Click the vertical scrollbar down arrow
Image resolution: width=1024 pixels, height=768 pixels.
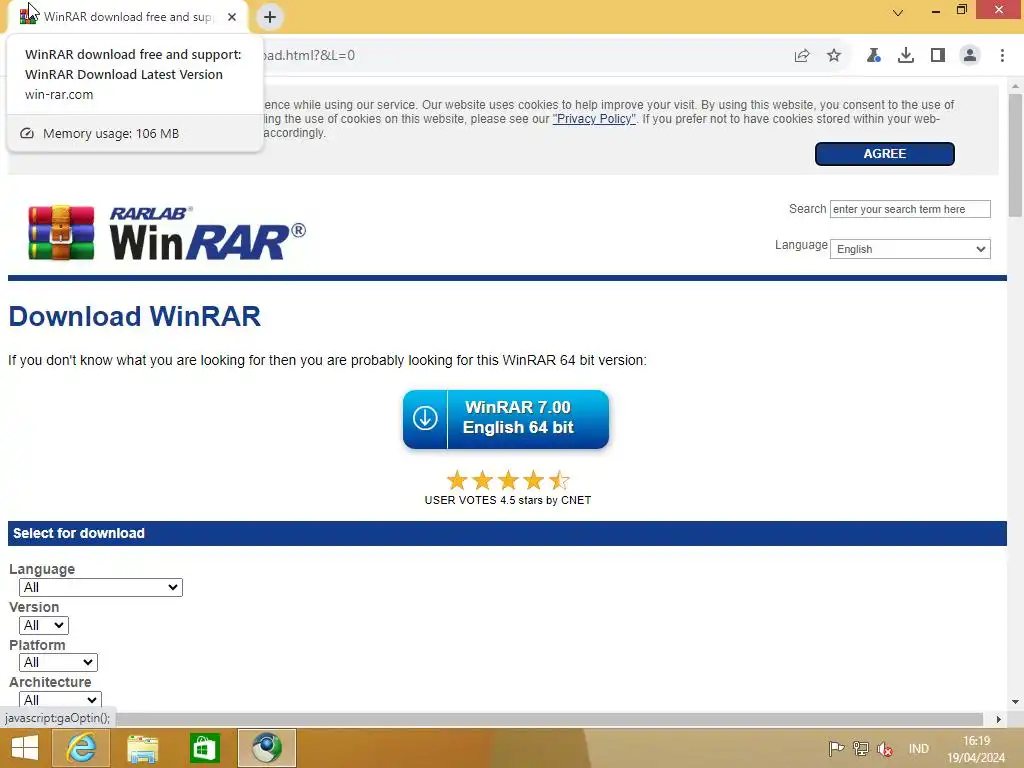(1015, 702)
